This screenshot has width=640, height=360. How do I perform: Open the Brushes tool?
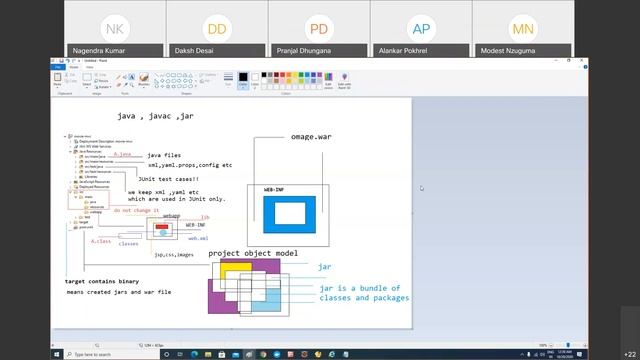coord(144,79)
